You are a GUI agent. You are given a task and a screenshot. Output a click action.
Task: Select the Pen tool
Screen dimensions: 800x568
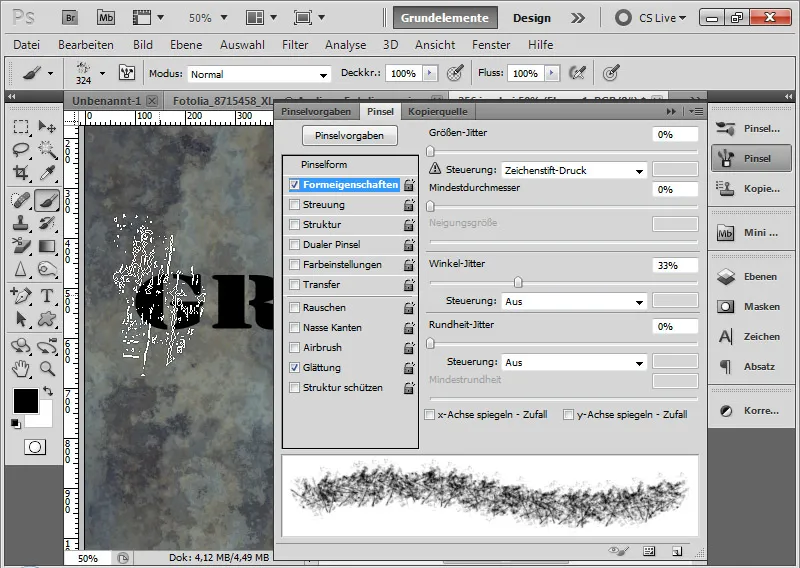21,296
